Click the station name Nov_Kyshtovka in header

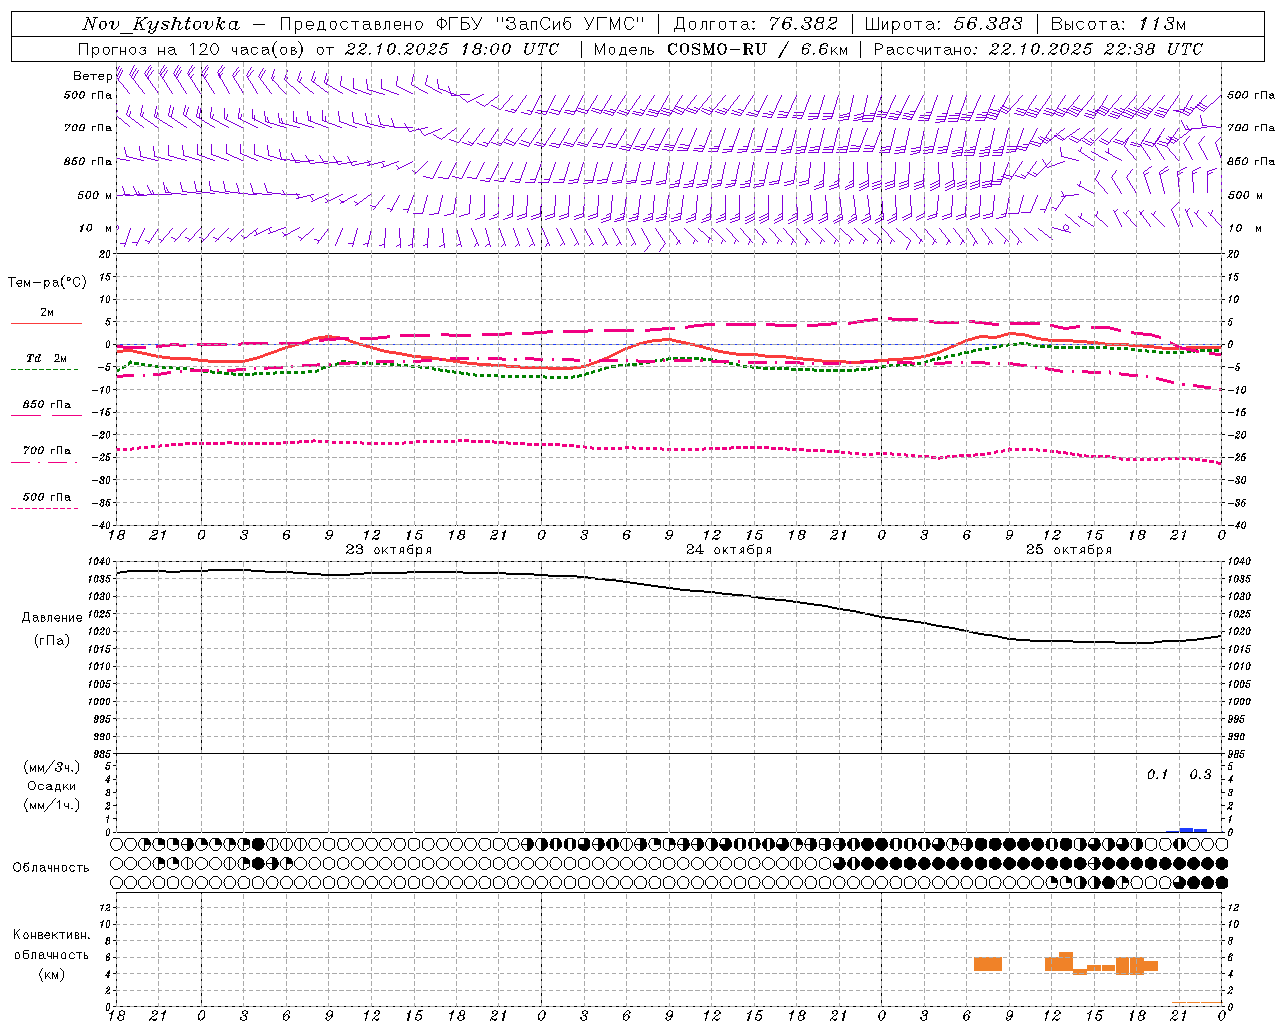click(x=161, y=24)
